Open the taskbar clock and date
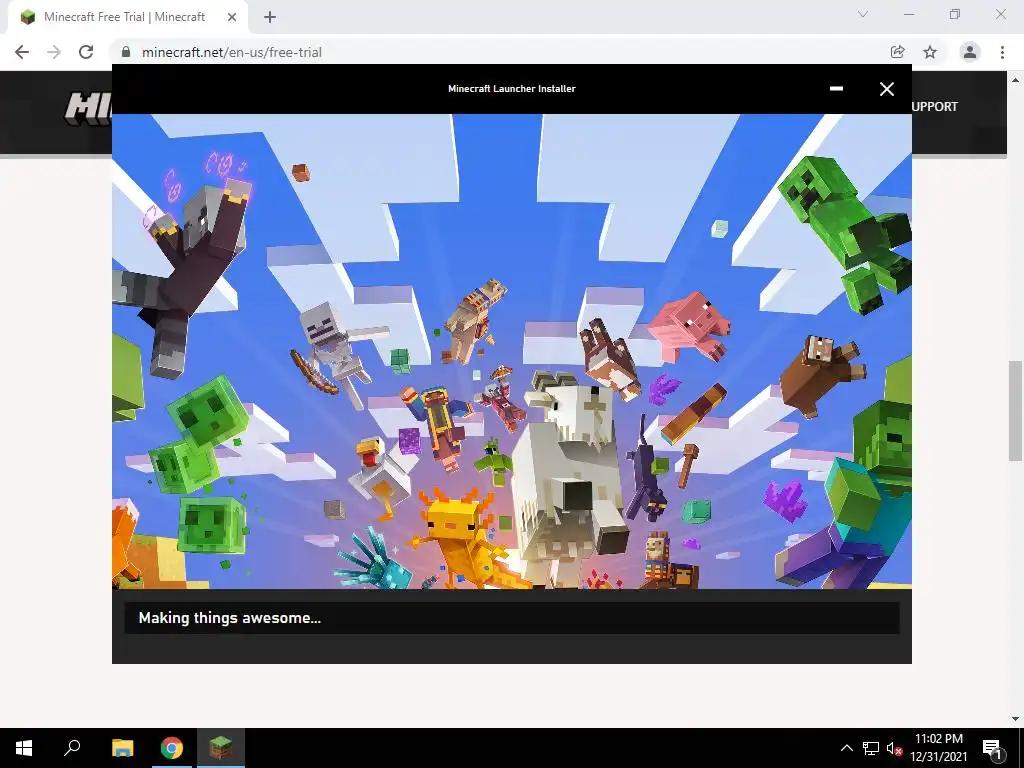1024x768 pixels. [938, 748]
